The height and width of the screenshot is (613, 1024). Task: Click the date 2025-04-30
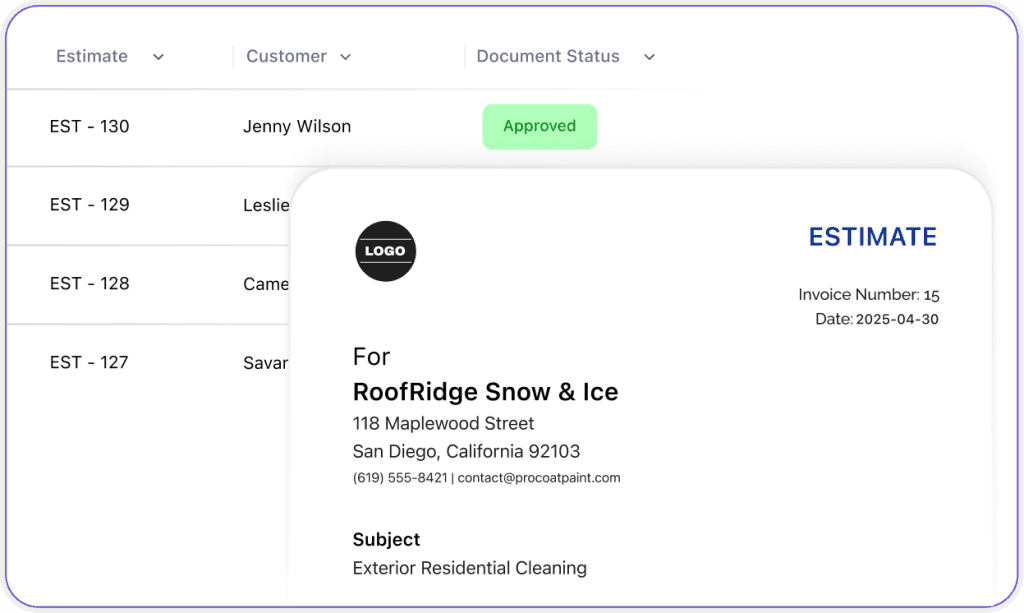897,320
